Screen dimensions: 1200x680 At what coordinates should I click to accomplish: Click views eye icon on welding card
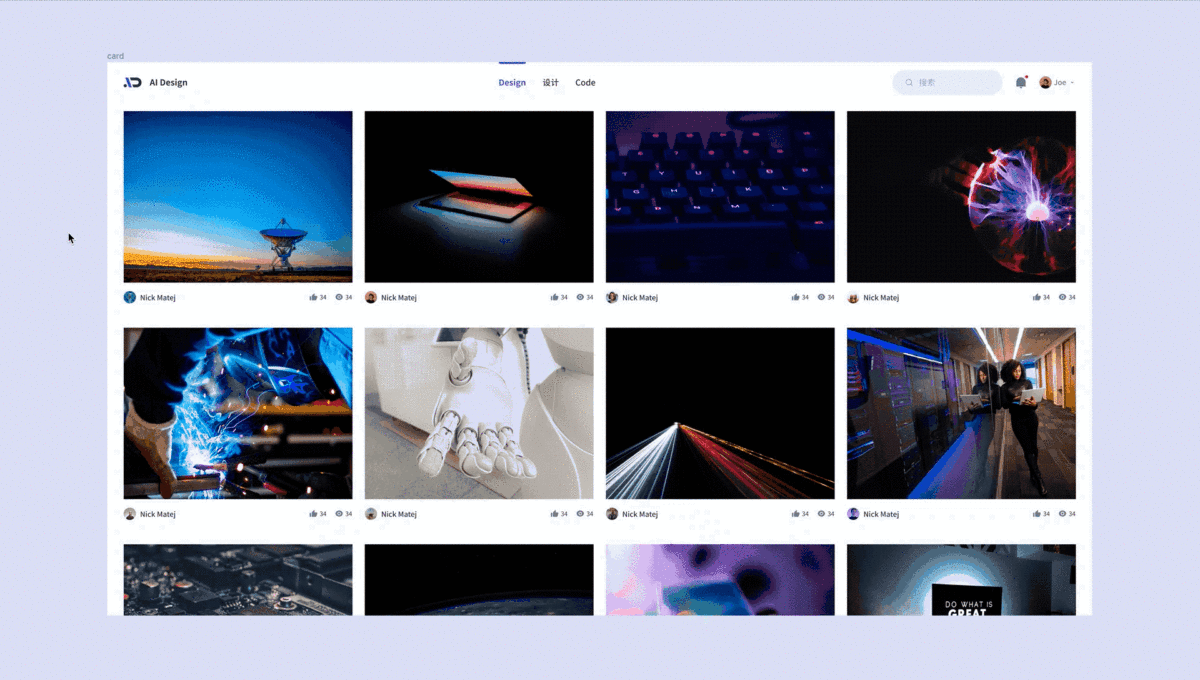pyautogui.click(x=339, y=514)
